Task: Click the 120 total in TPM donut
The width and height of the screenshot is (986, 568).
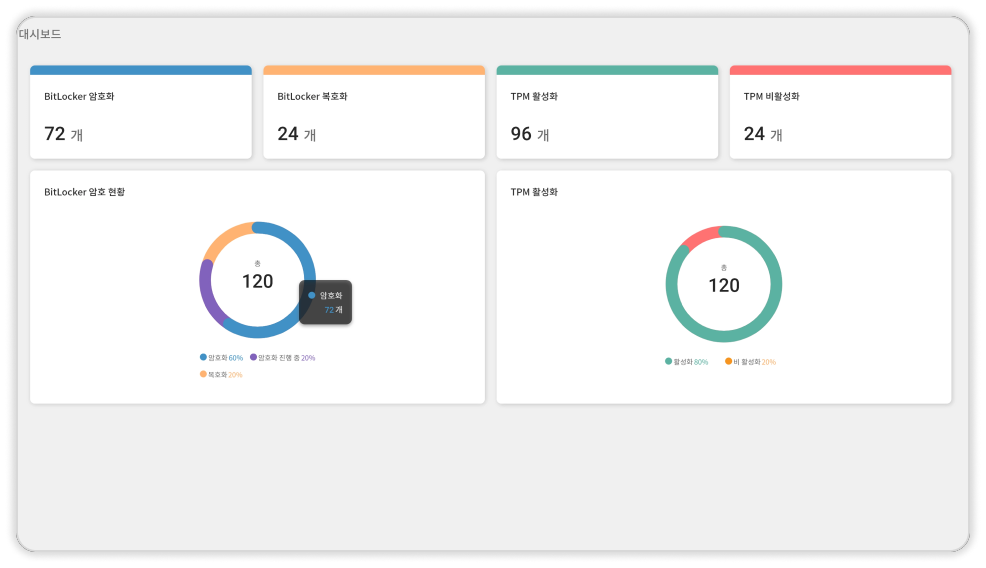Action: (x=724, y=286)
